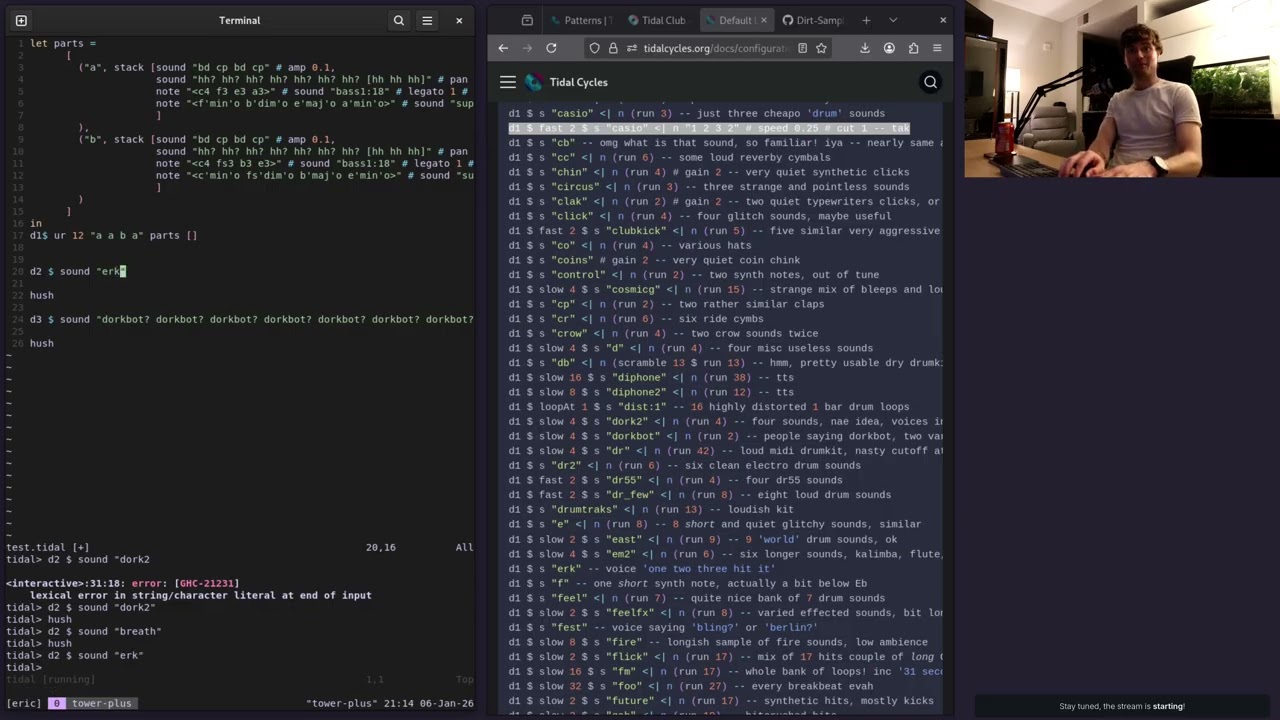Screen dimensions: 1280x720
Task: Click the "dorkbot" sample line in docs
Action: [725, 436]
